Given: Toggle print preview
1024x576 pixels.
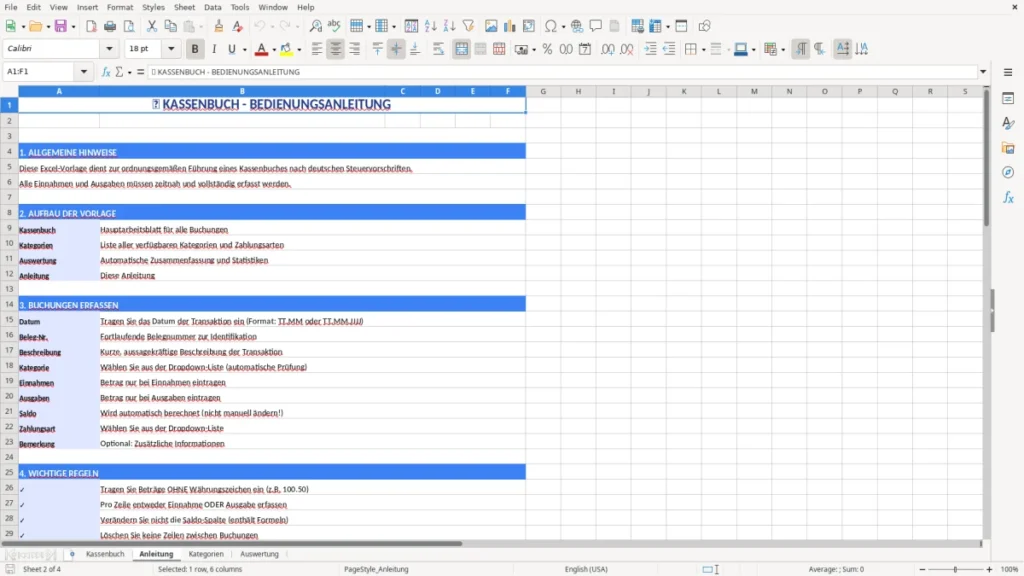Looking at the screenshot, I should coord(129,26).
